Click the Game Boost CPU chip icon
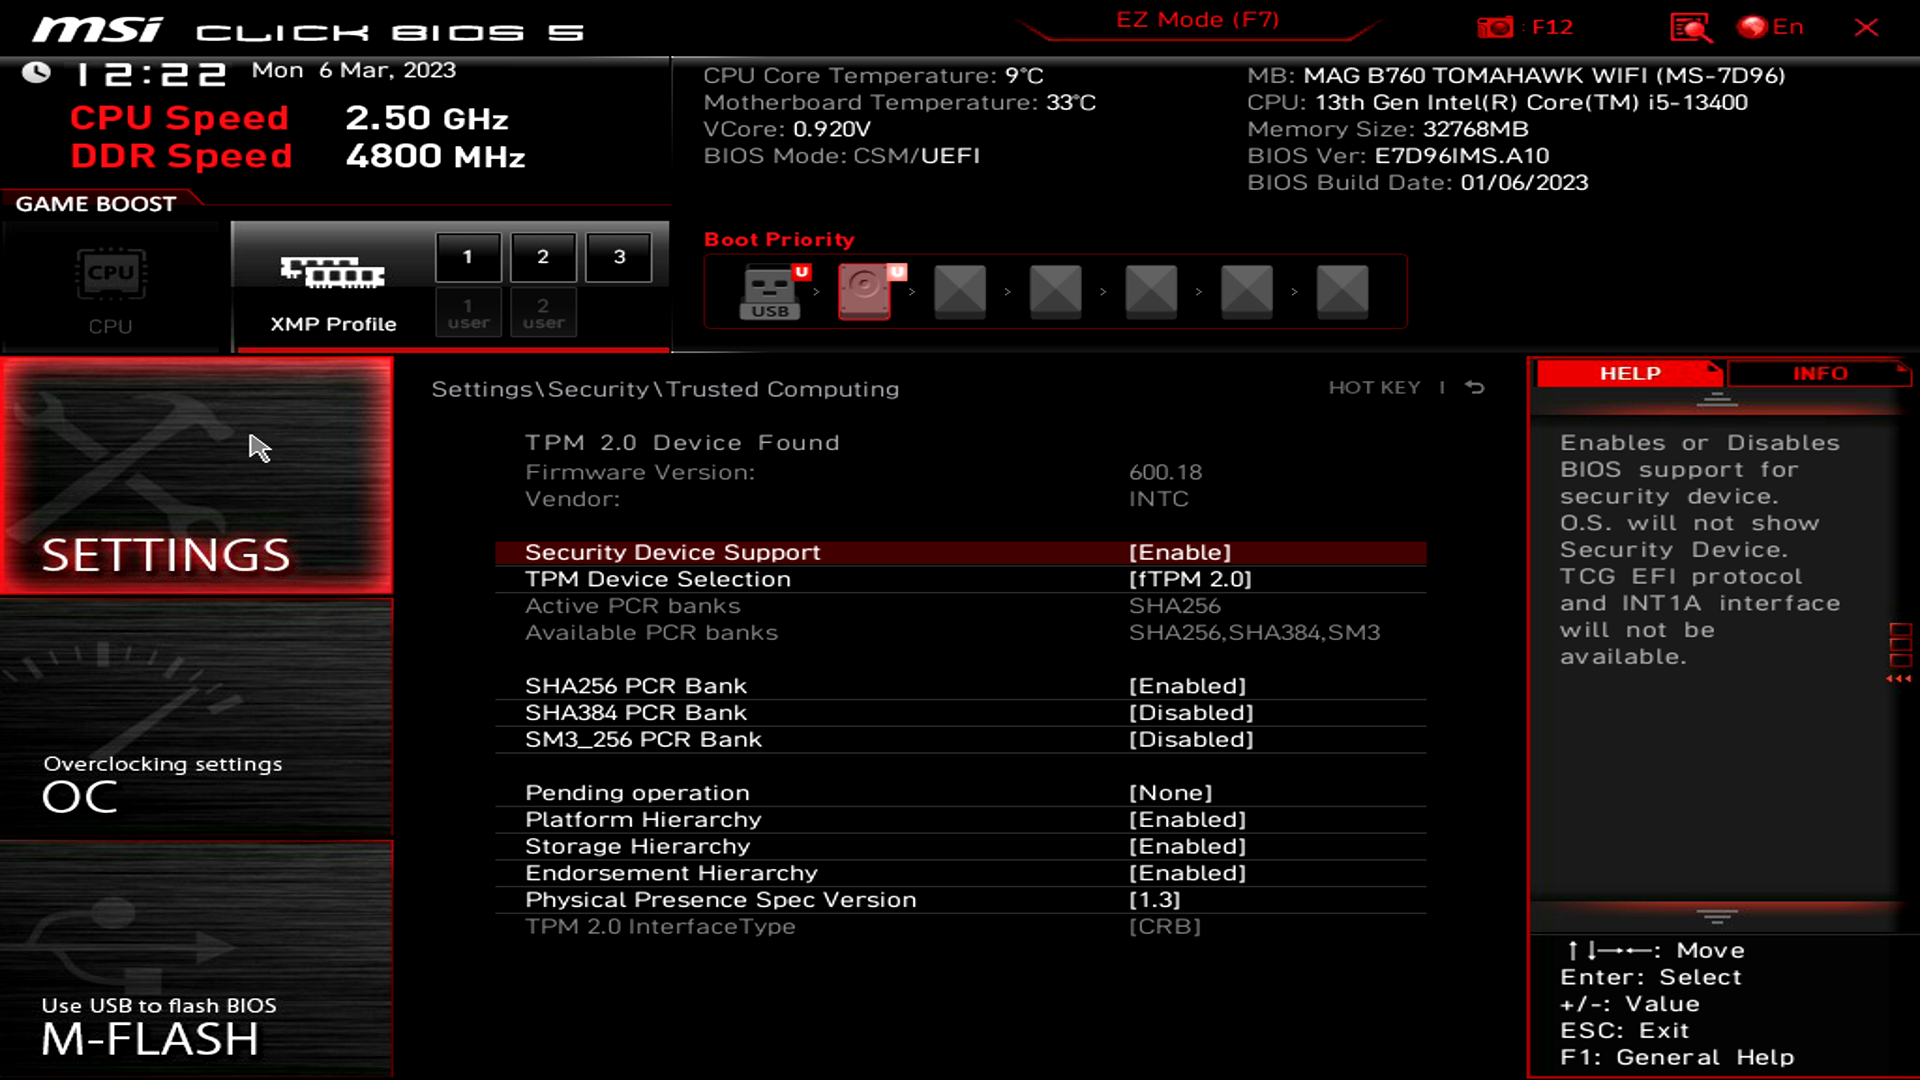This screenshot has width=1920, height=1080. tap(110, 274)
